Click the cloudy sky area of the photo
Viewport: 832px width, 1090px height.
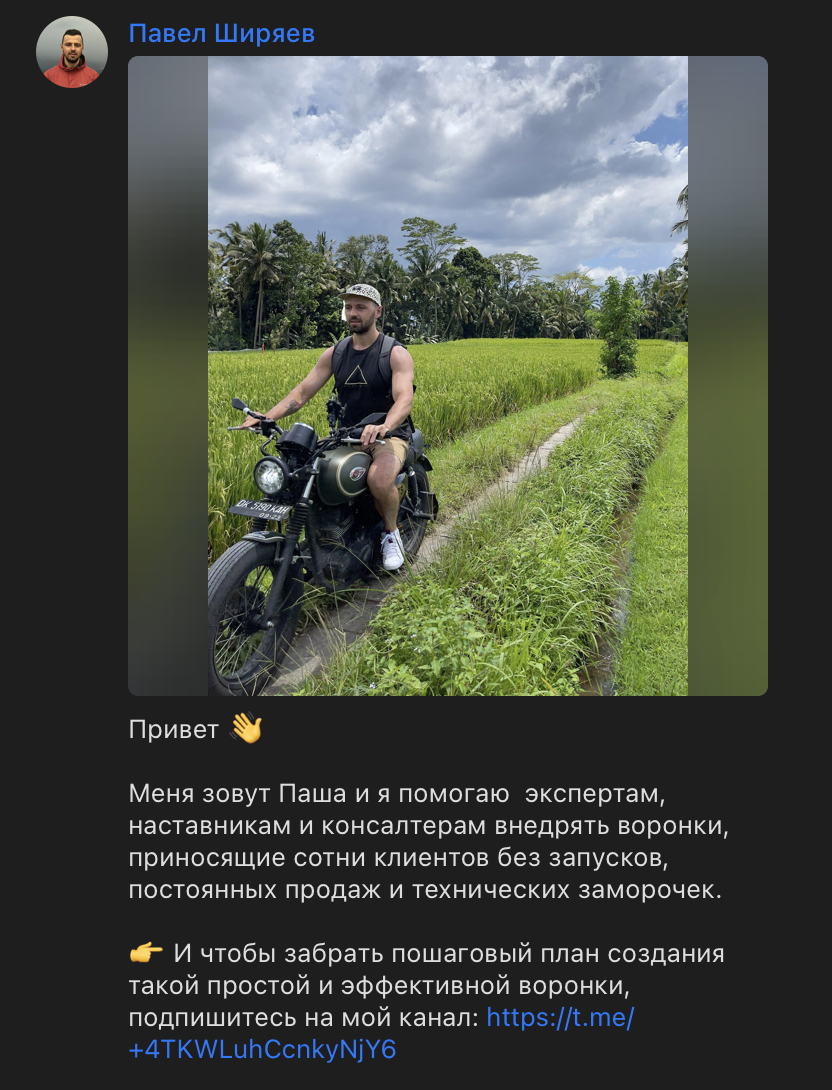click(x=448, y=146)
